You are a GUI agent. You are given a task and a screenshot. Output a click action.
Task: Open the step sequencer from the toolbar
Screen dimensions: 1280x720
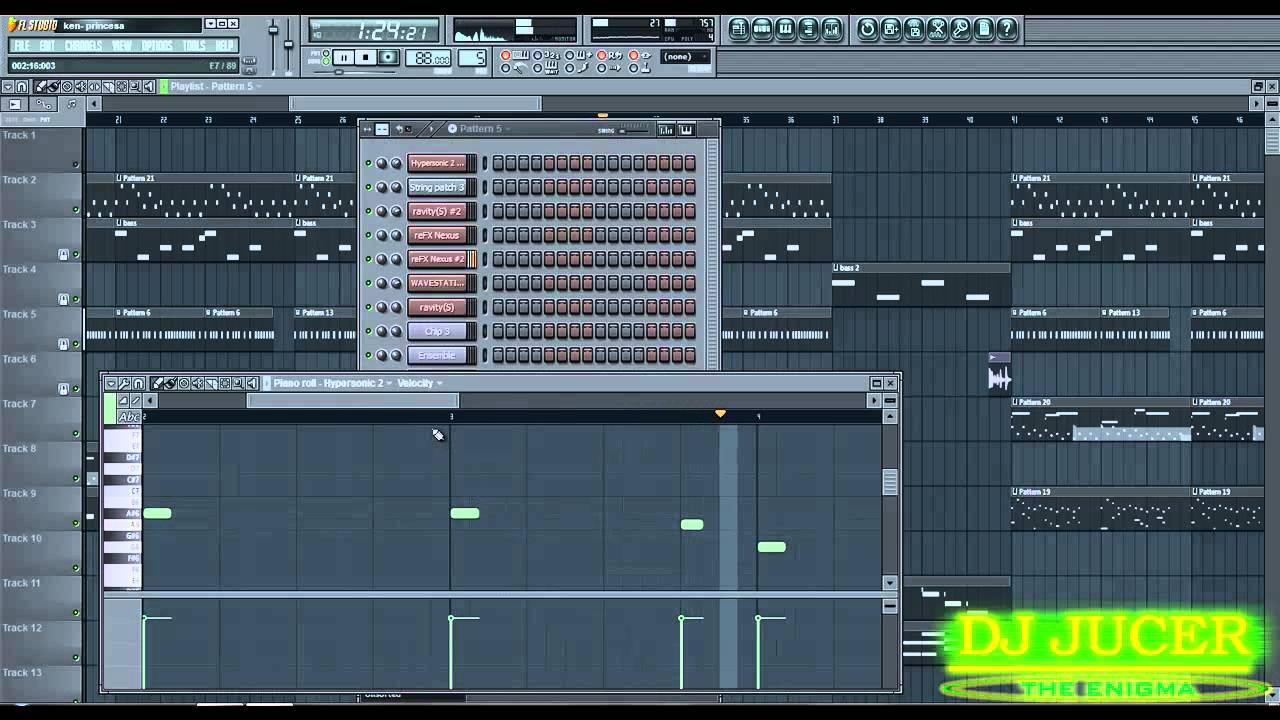coord(762,29)
